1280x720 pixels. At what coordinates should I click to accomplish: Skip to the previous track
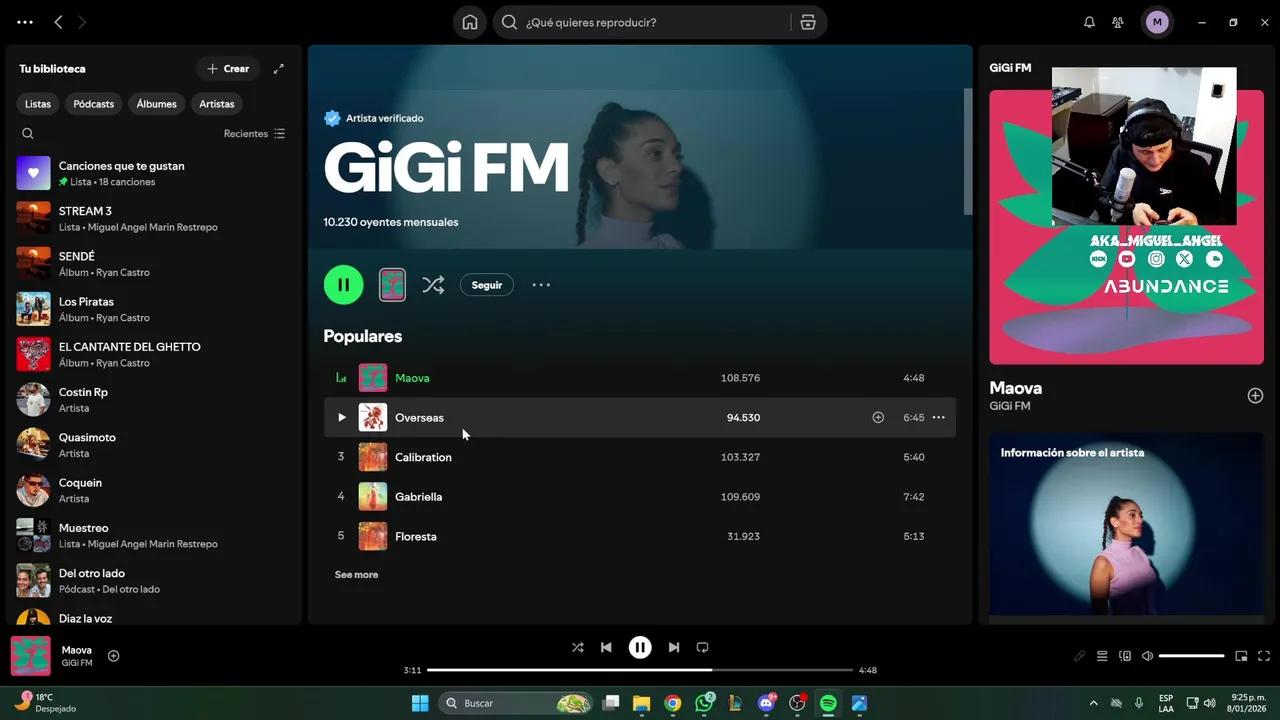click(606, 647)
